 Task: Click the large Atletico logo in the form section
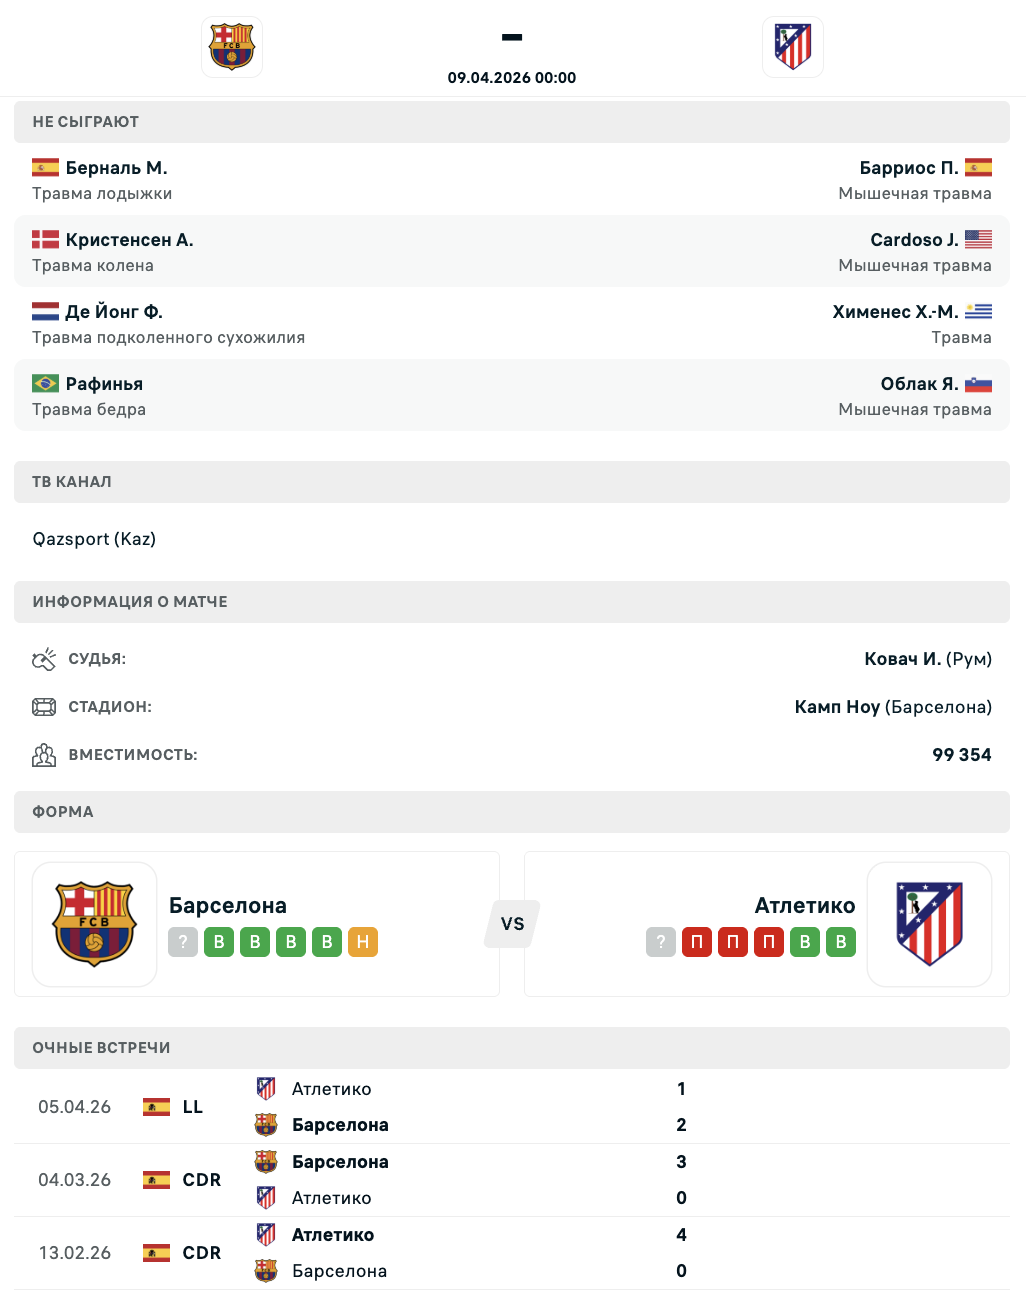pyautogui.click(x=929, y=924)
